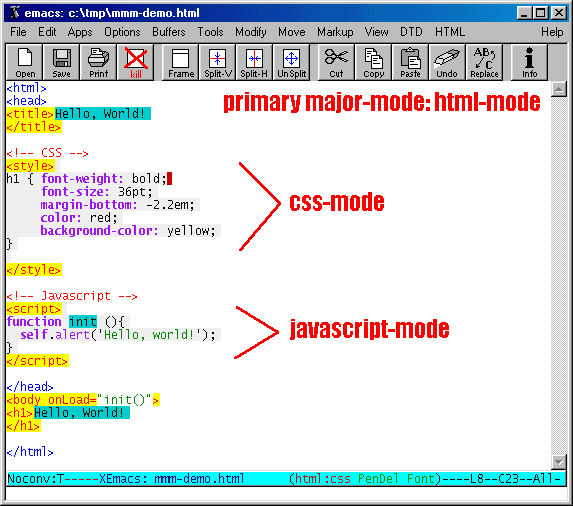Click the L8 line indicator in modeline
The height and width of the screenshot is (506, 573).
477,479
